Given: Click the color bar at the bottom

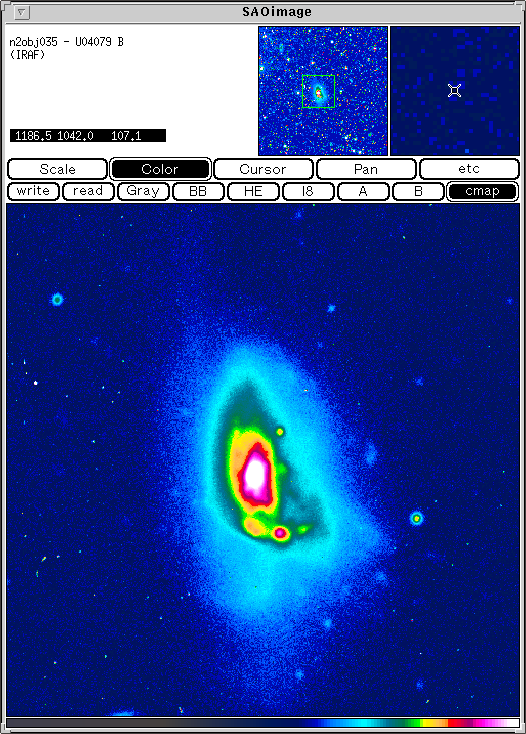Looking at the screenshot, I should coord(263,723).
